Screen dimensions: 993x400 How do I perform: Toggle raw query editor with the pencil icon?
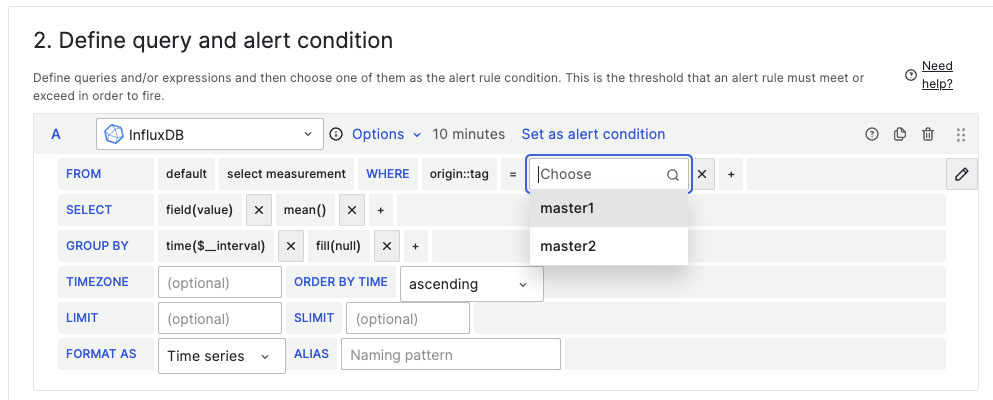tap(962, 174)
